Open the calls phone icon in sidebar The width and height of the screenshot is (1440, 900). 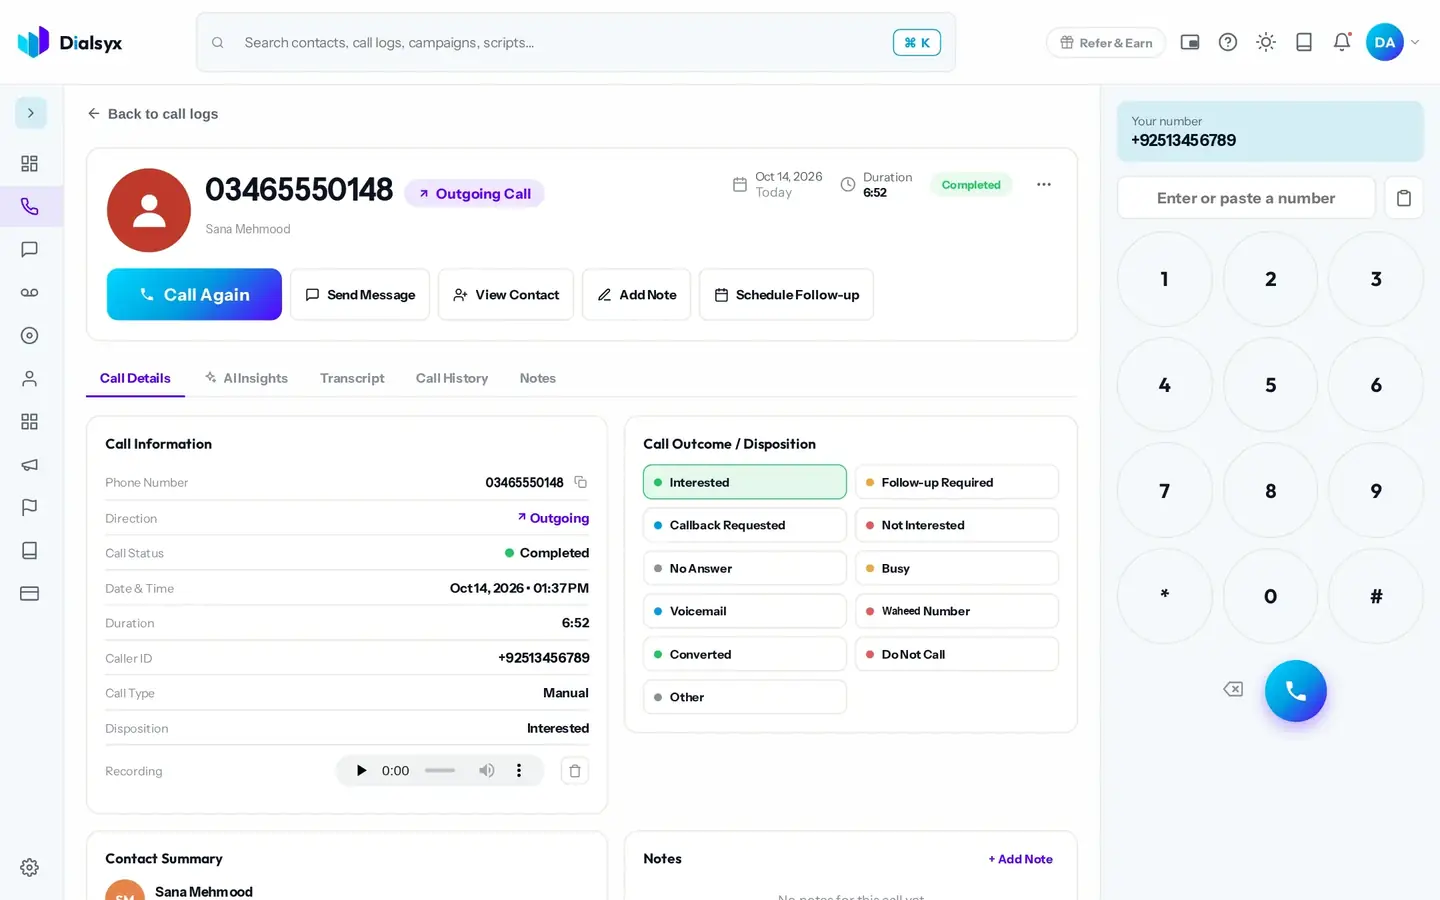(x=30, y=206)
